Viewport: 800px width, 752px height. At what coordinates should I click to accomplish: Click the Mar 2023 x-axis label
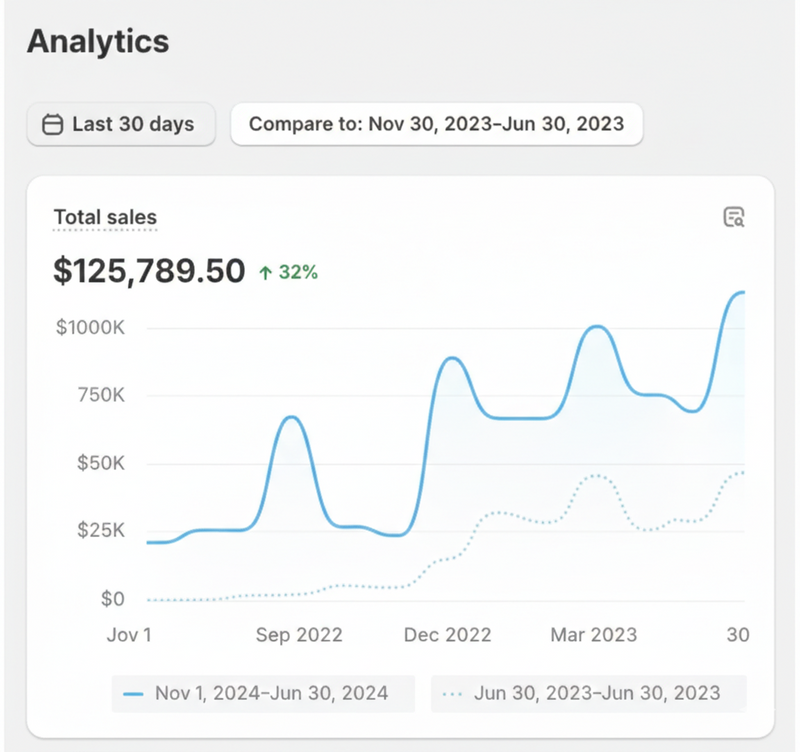(594, 634)
